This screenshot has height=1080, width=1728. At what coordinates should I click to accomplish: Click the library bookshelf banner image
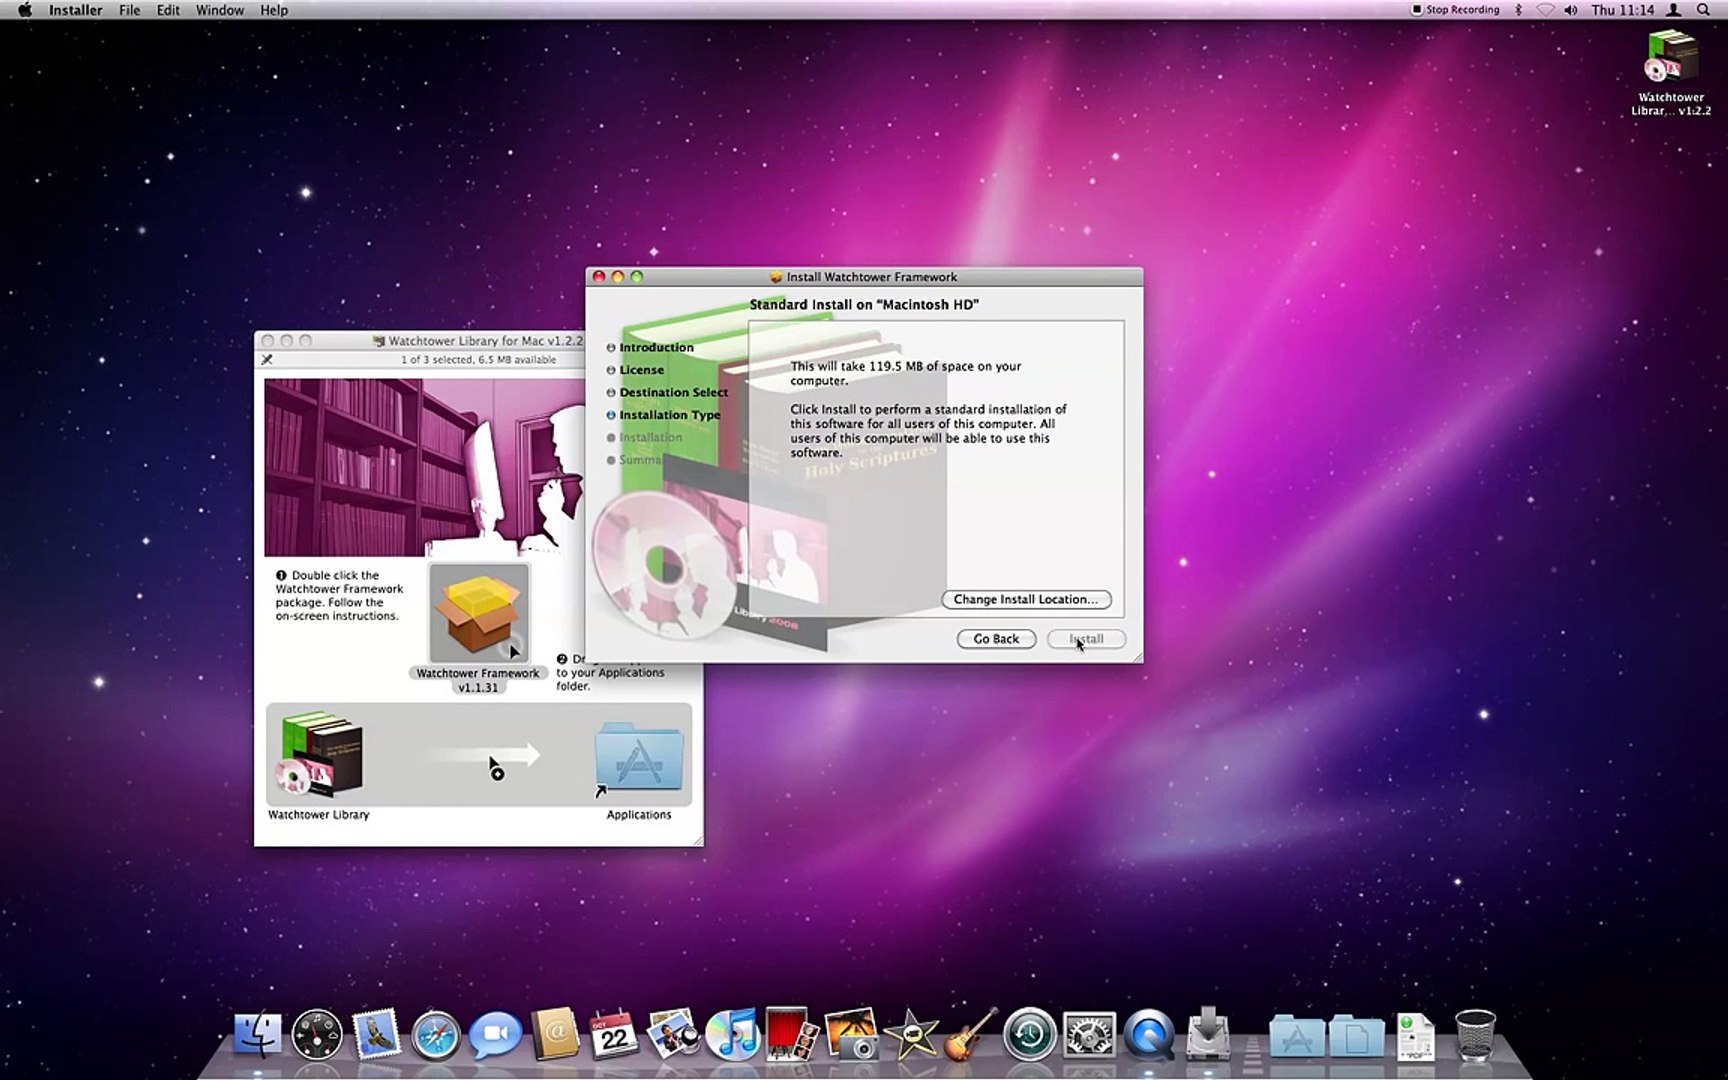point(424,467)
